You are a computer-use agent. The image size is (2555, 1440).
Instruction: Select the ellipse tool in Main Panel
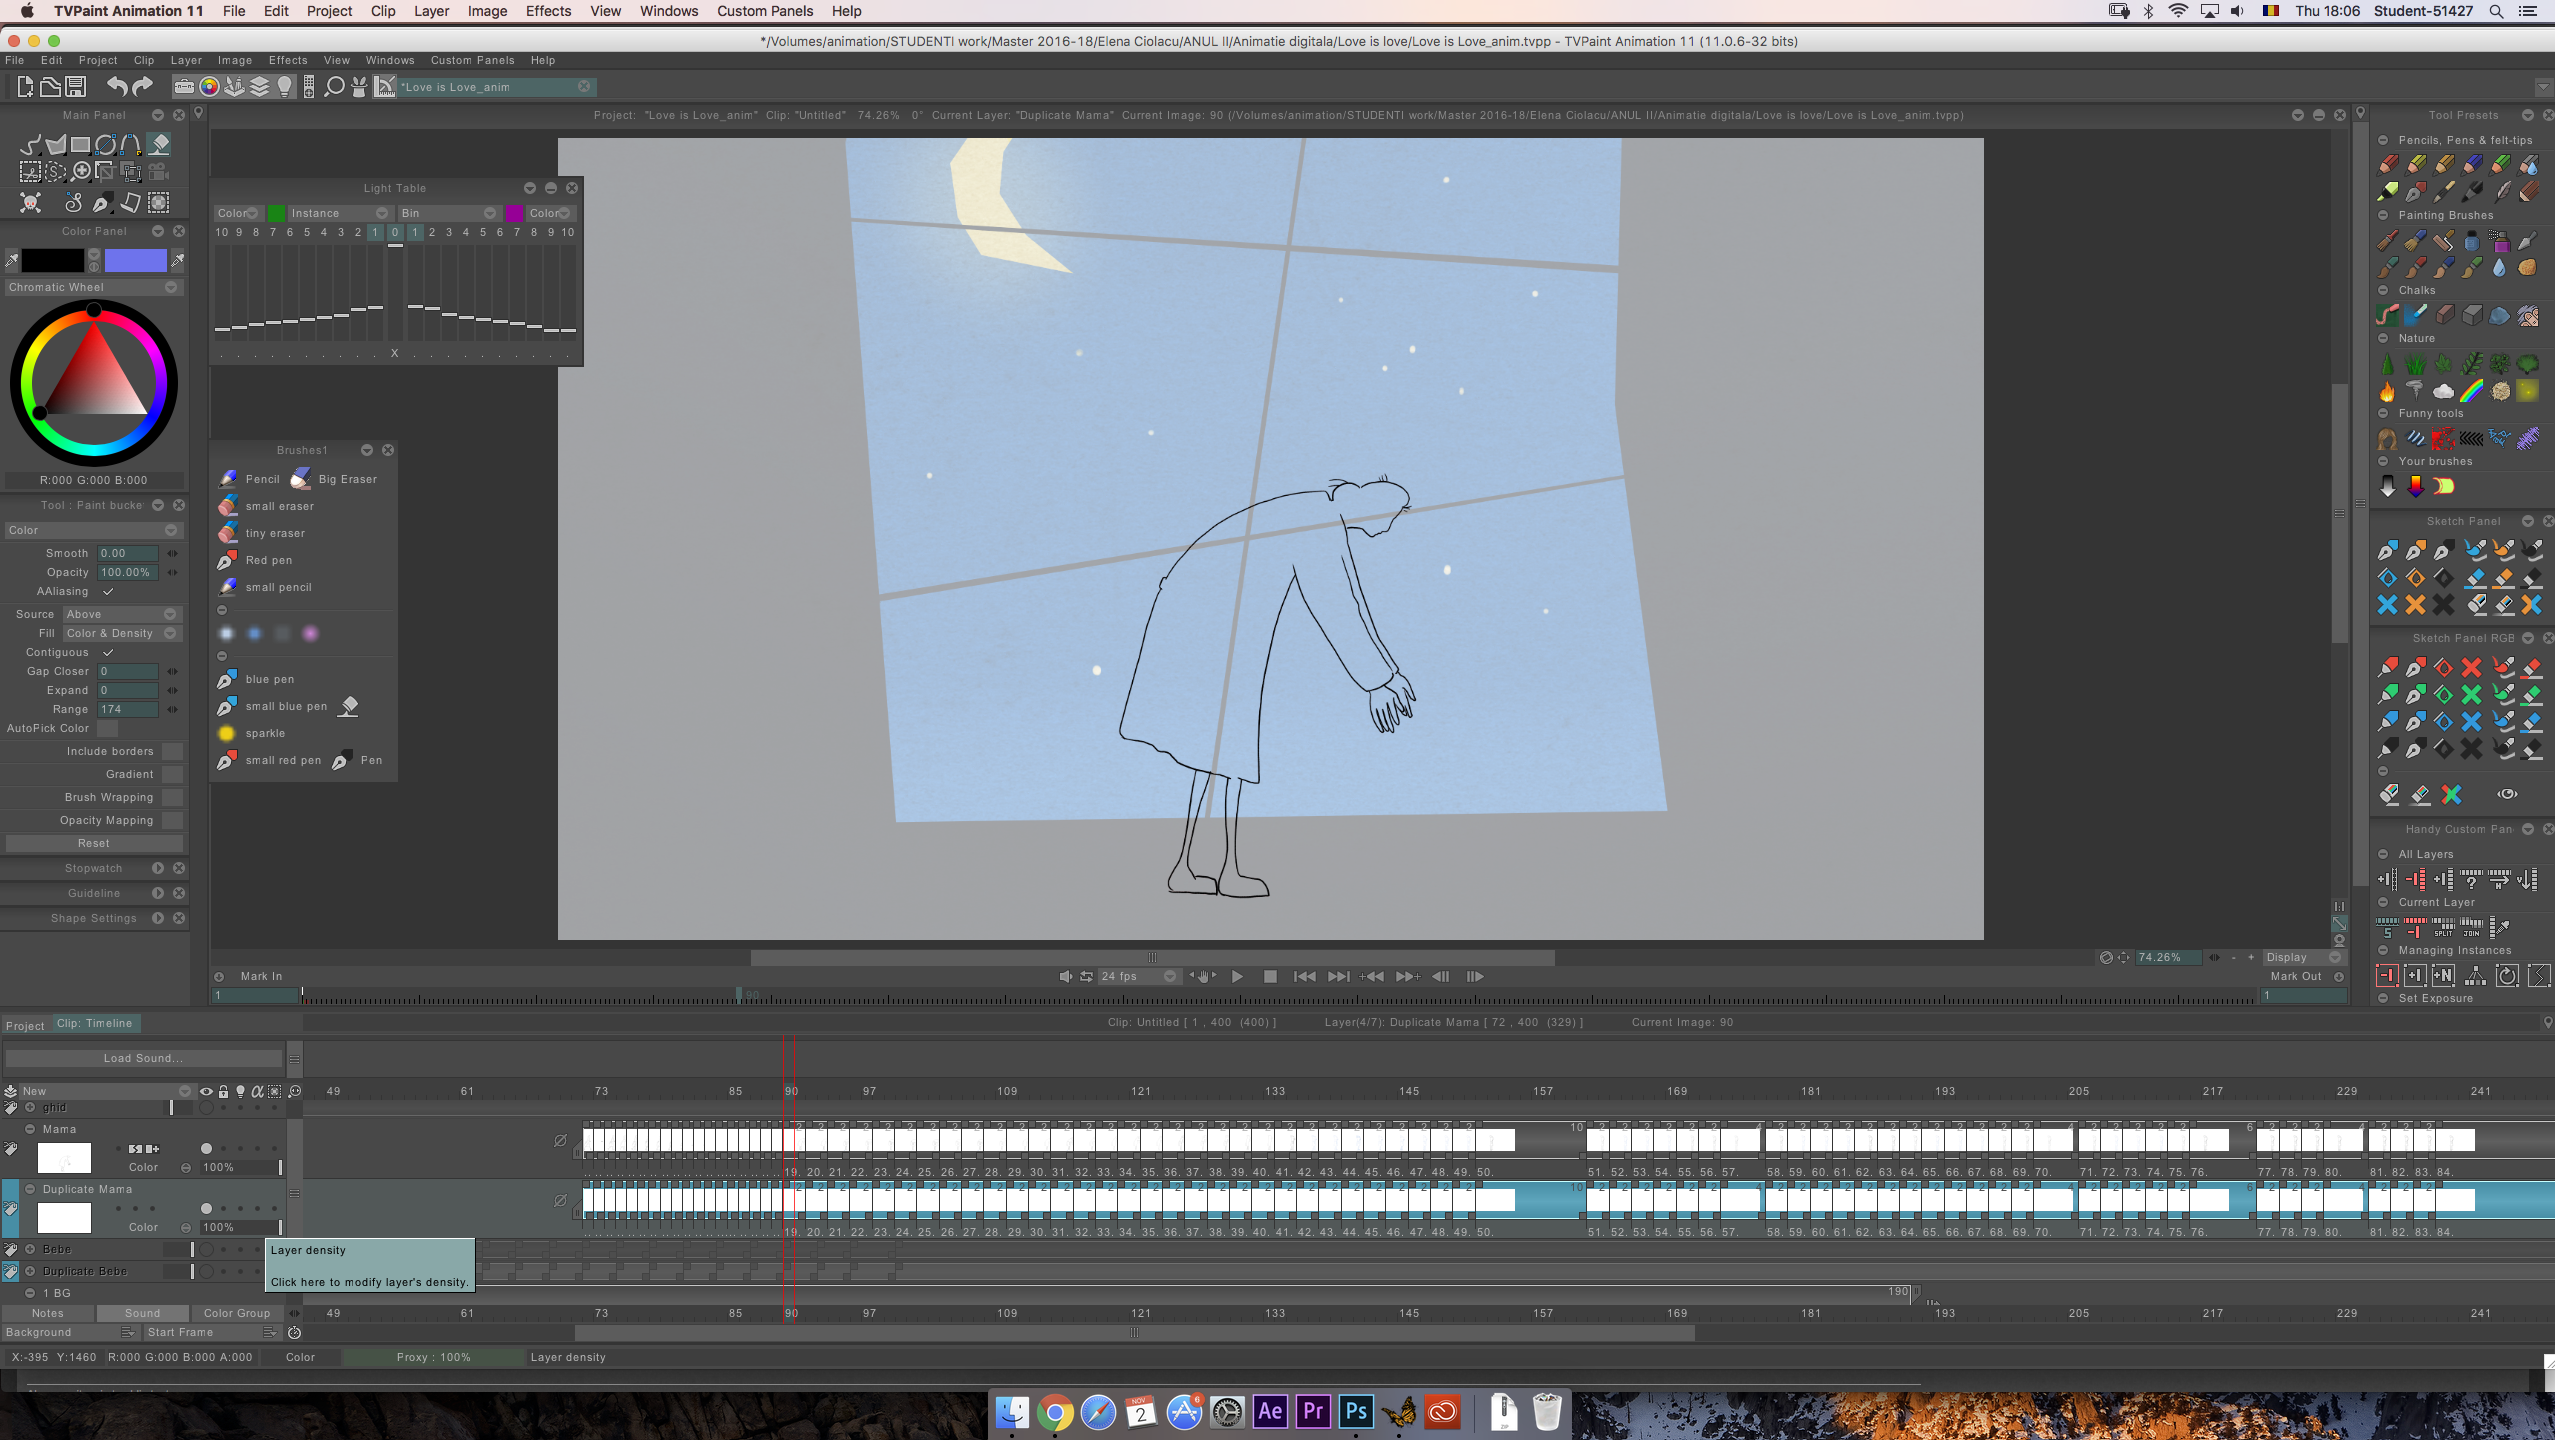[105, 144]
